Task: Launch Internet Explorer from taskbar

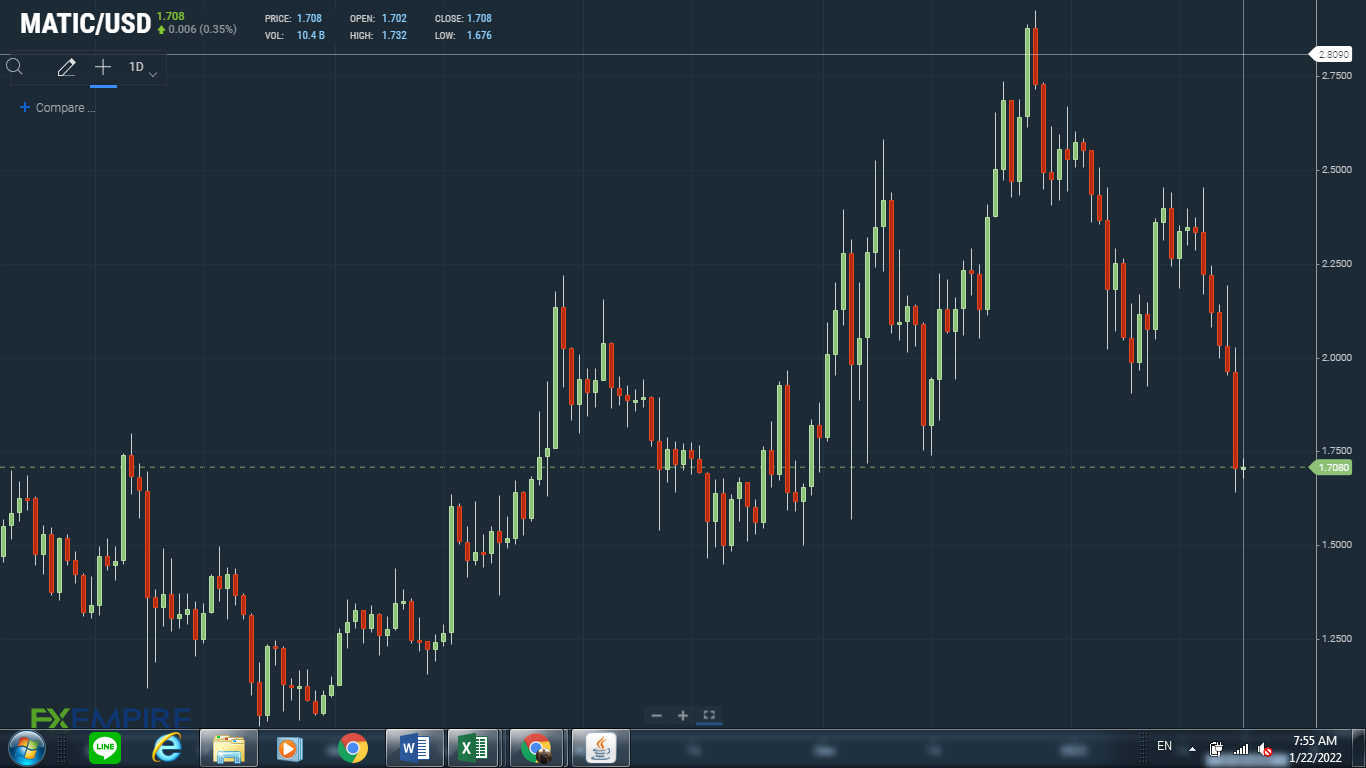Action: [x=167, y=748]
